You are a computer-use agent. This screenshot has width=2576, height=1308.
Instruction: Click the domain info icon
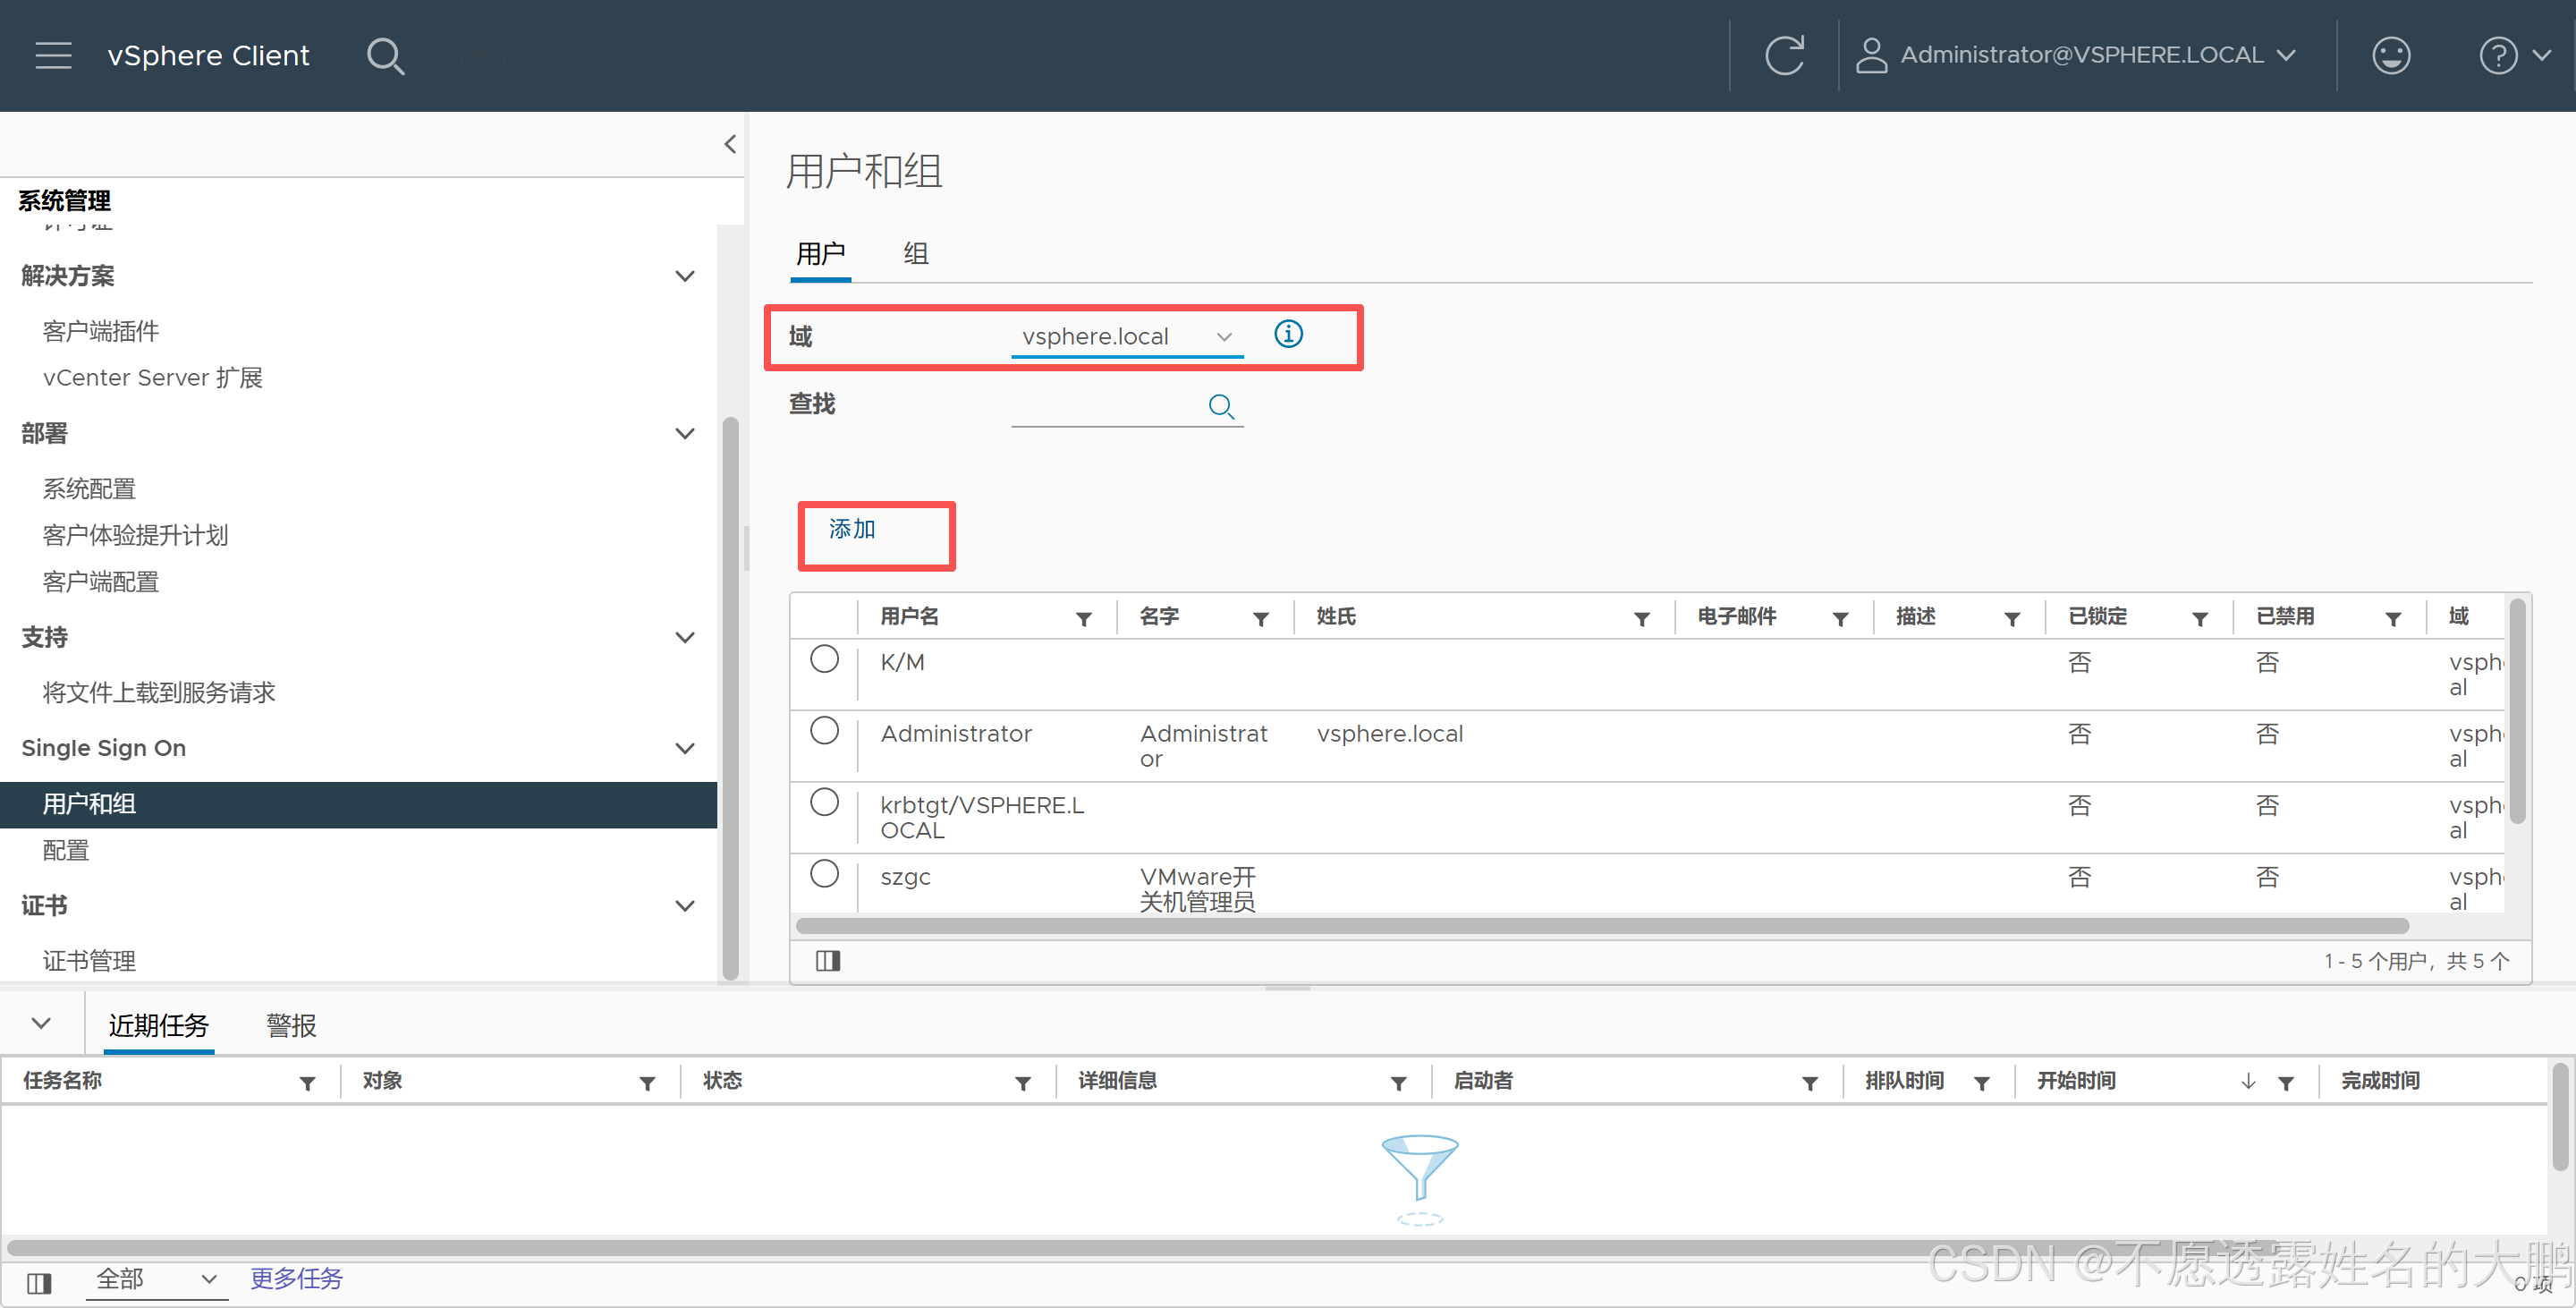coord(1288,334)
